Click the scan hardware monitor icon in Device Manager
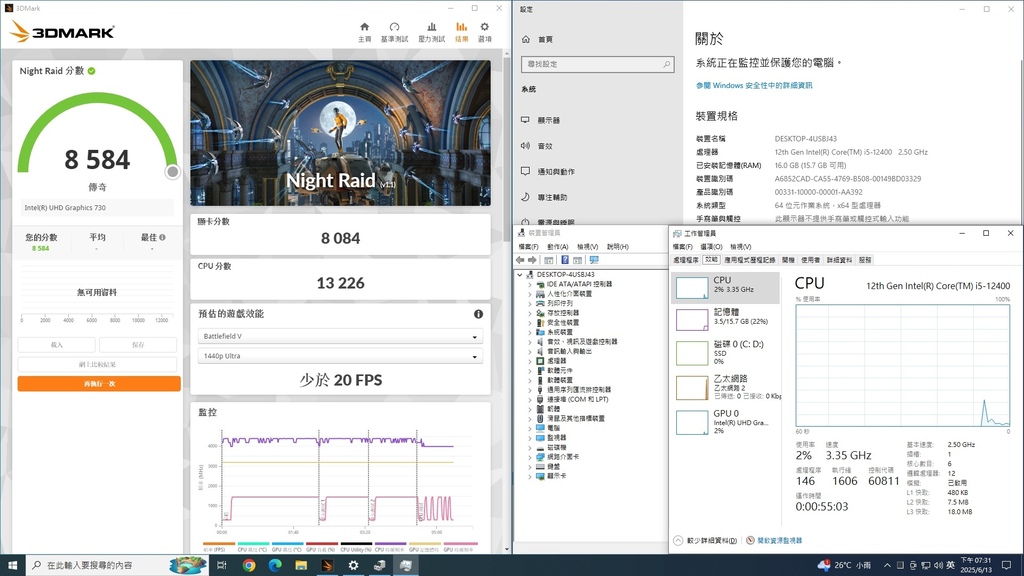 (x=594, y=260)
